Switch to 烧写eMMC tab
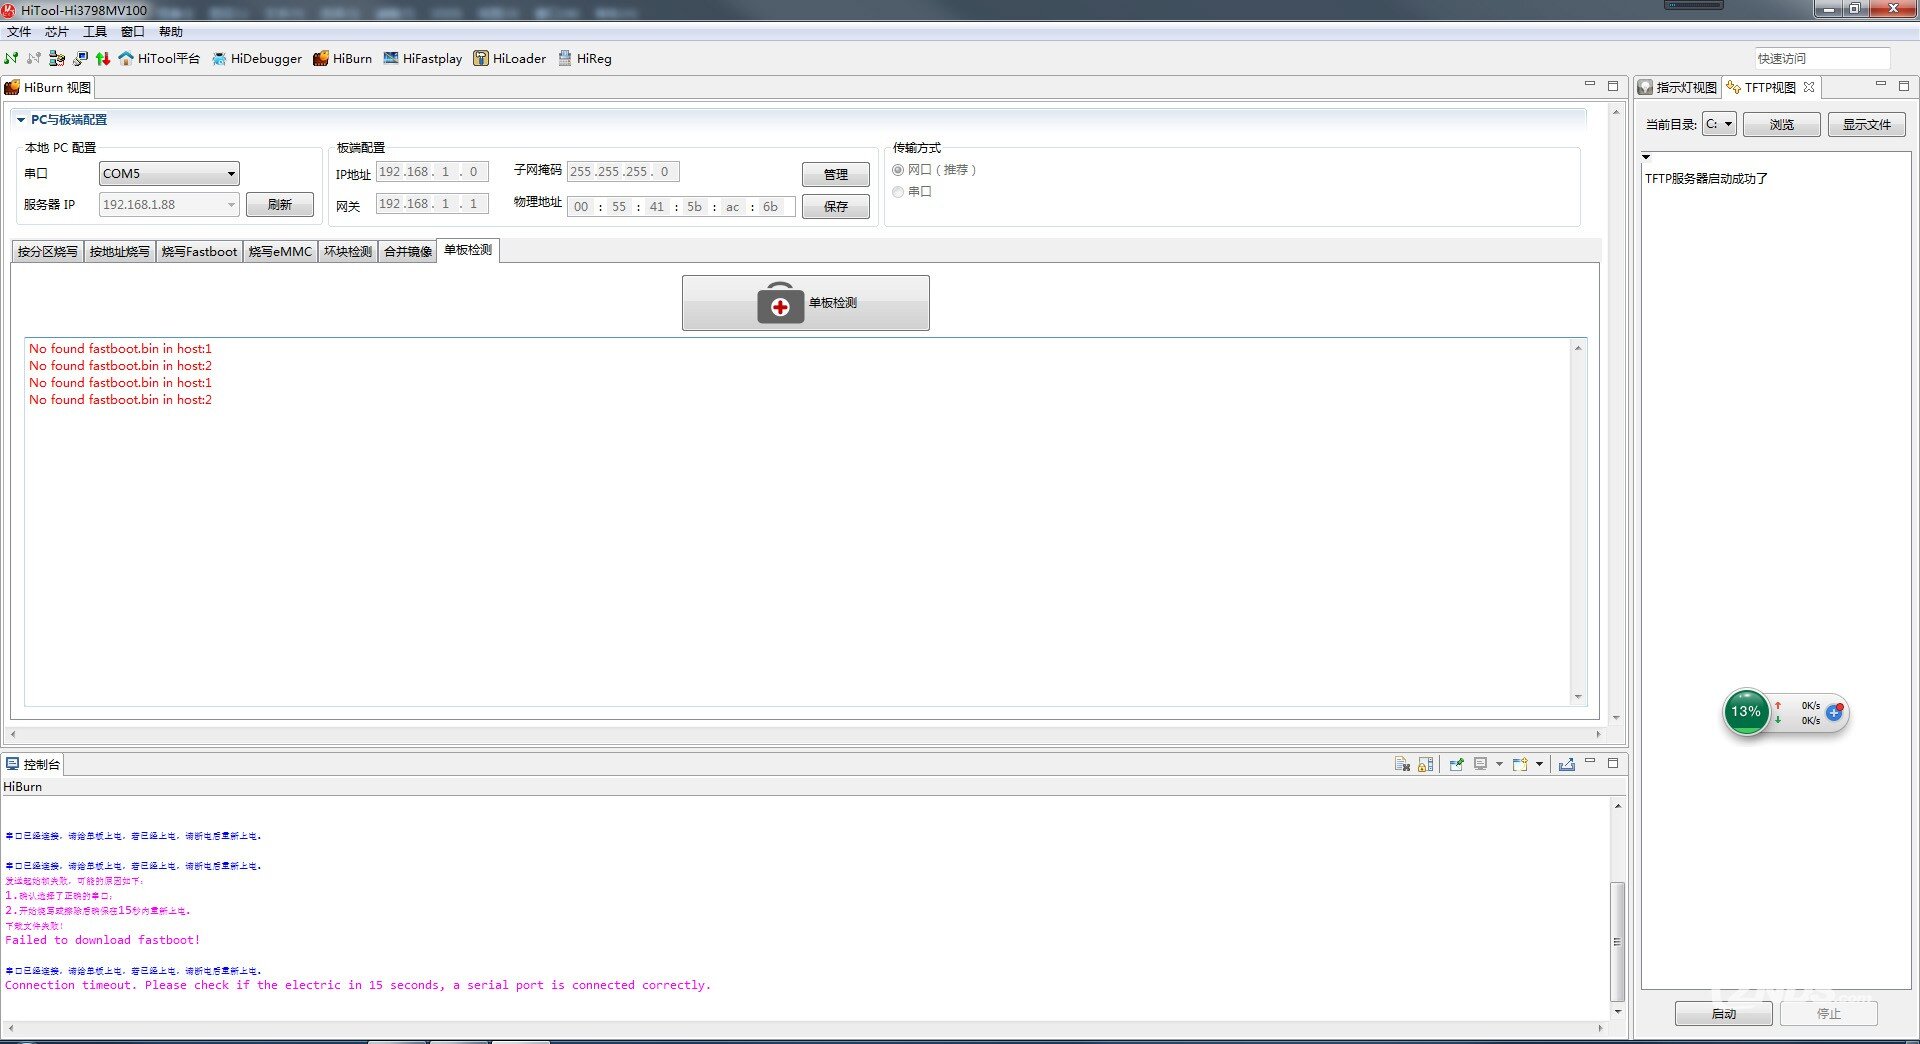 click(280, 252)
